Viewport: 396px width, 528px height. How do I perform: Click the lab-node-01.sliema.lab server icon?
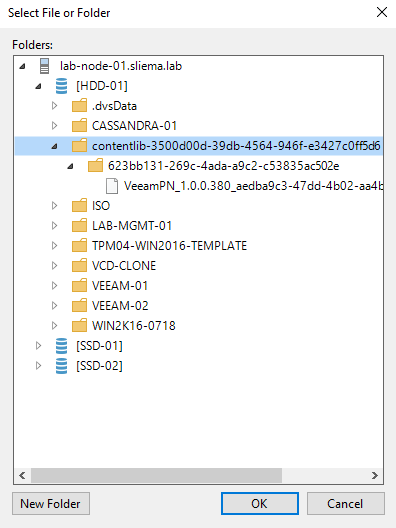pos(44,66)
